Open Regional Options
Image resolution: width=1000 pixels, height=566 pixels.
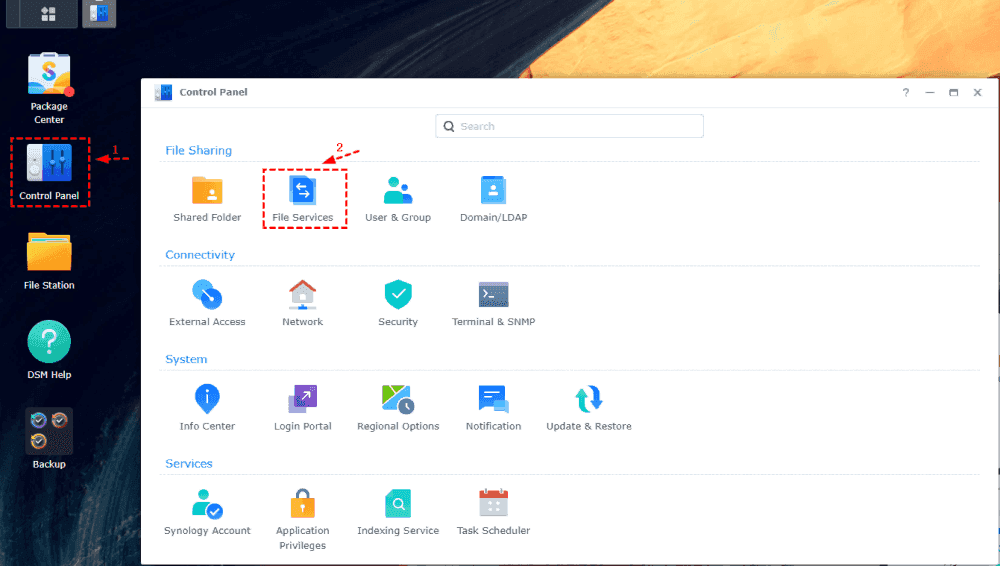(x=398, y=408)
